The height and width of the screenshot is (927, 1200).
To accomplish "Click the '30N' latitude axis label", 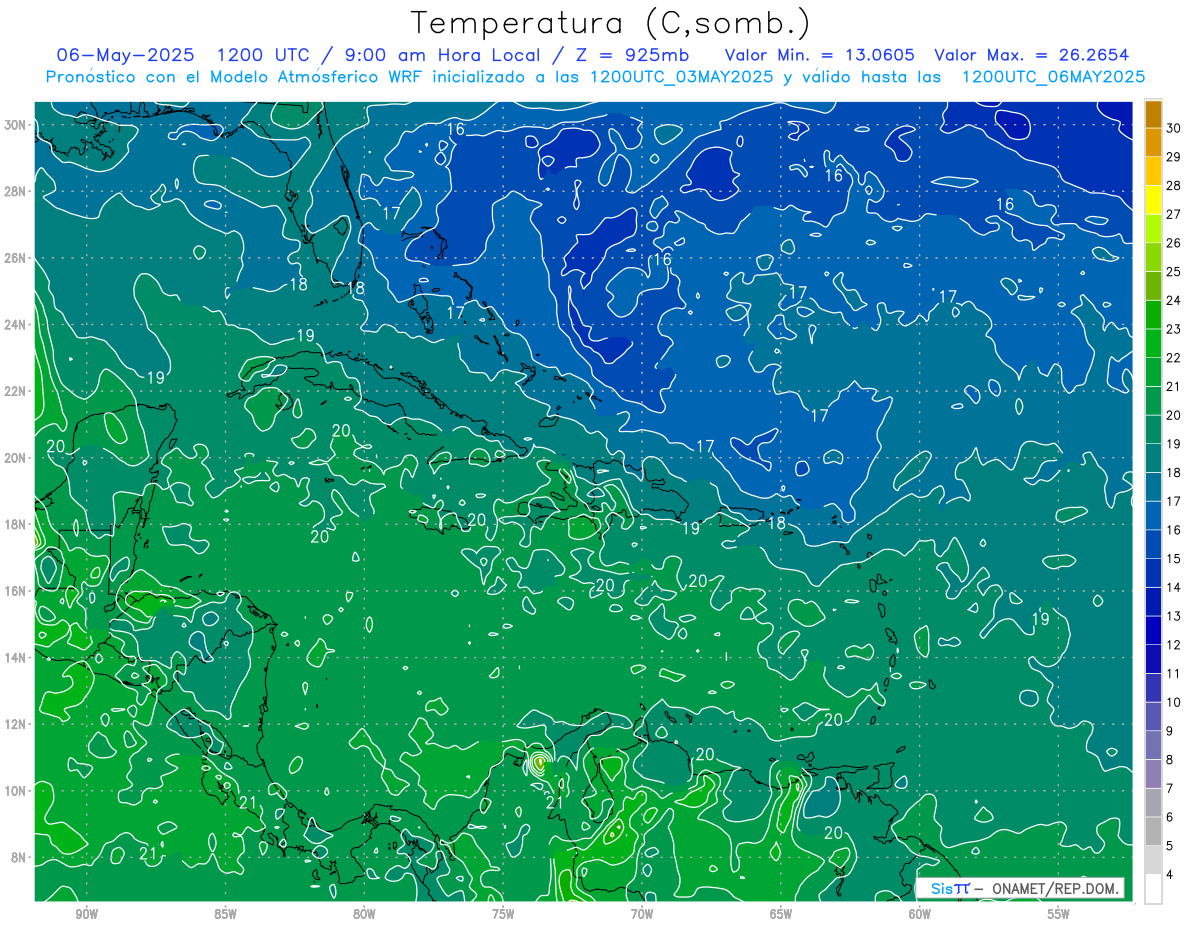I will 15,125.
